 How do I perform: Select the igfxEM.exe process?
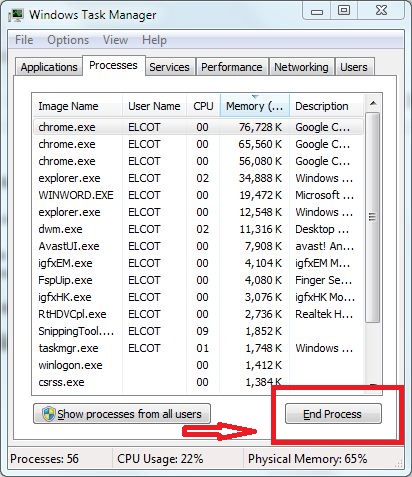coord(198,263)
